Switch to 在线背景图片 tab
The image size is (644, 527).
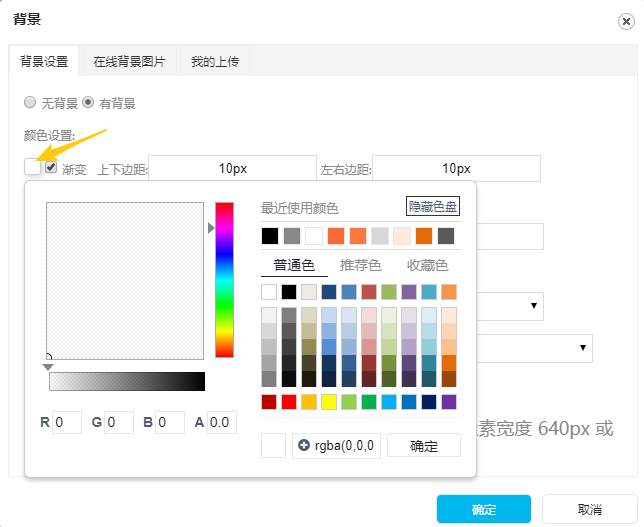[129, 61]
